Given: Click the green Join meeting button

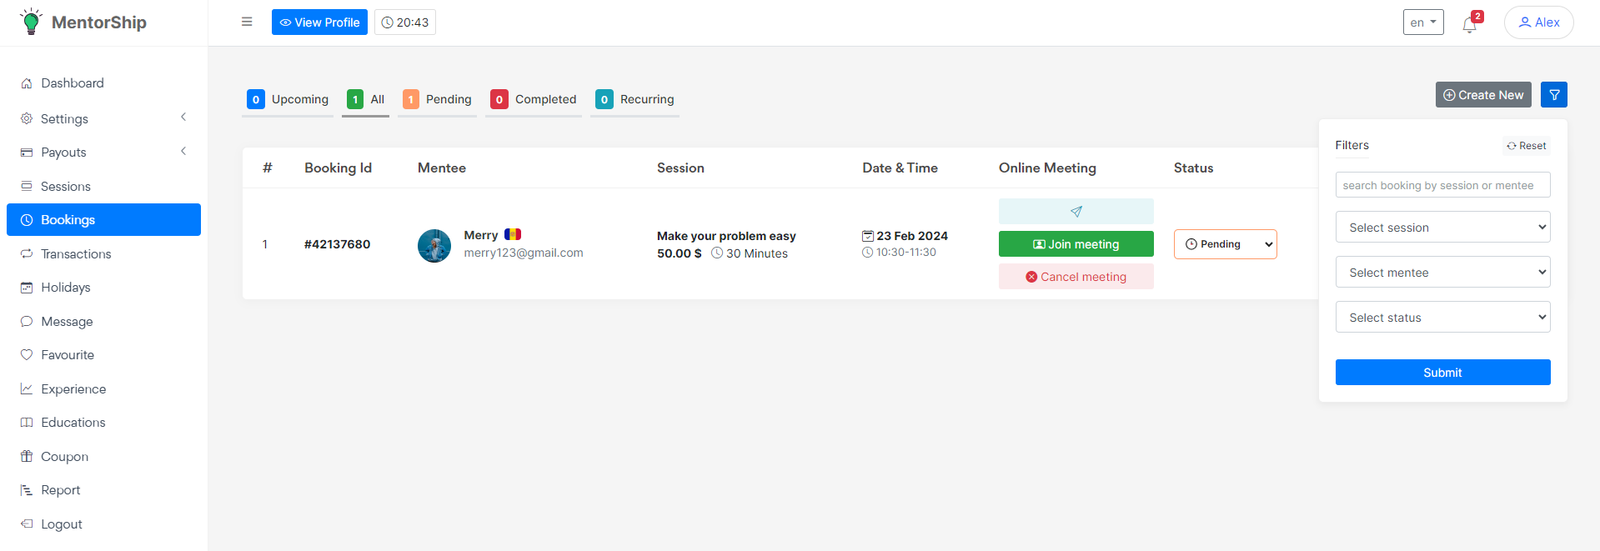Looking at the screenshot, I should click(x=1076, y=244).
